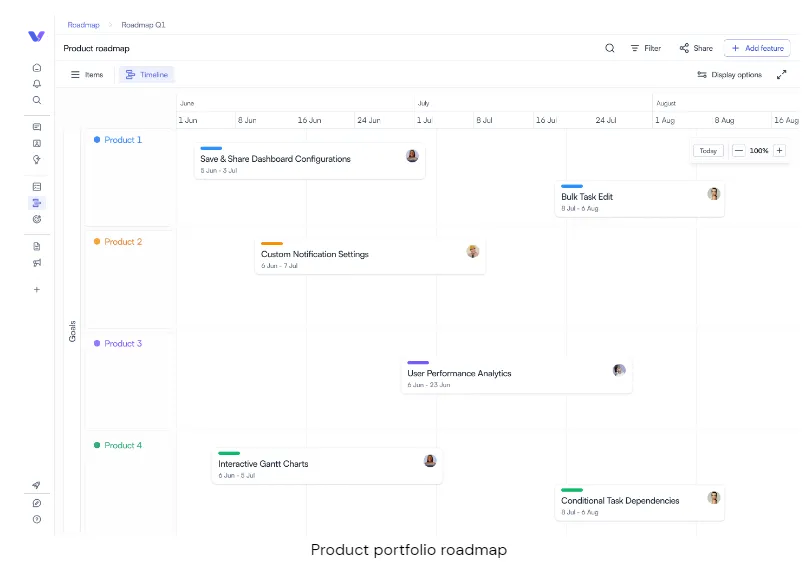Open the help question mark icon
811x572 pixels.
(37, 519)
